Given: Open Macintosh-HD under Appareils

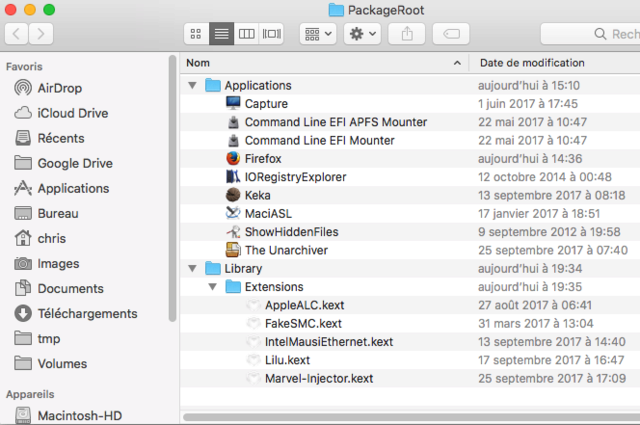Looking at the screenshot, I should tap(68, 416).
